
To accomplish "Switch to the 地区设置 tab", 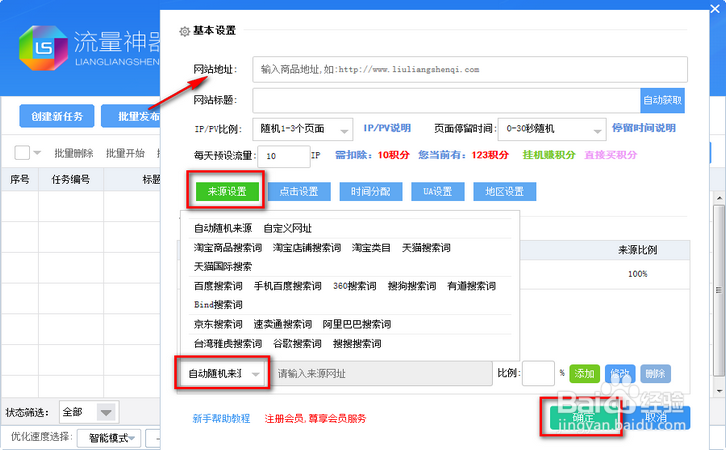I will (x=505, y=191).
